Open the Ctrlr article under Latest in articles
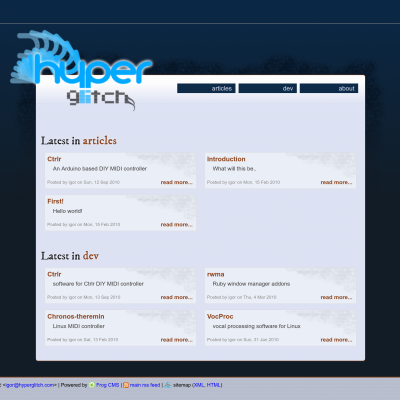The image size is (400, 400). pyautogui.click(x=54, y=159)
